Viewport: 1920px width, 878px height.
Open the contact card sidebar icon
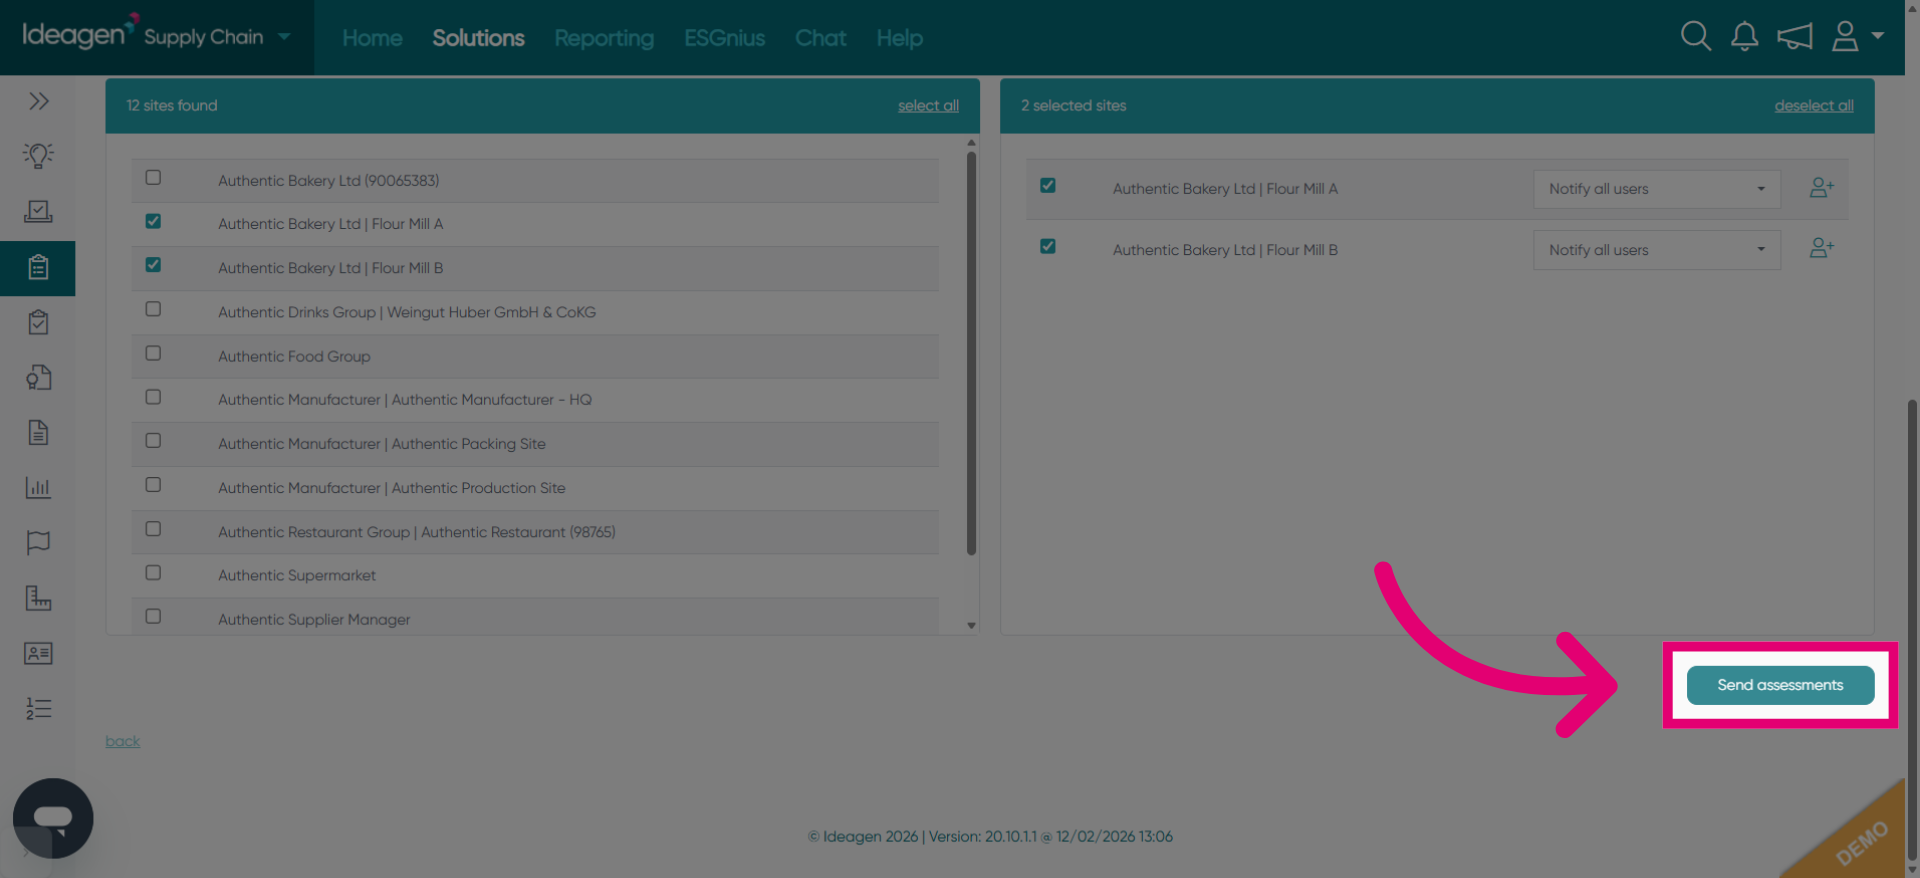pyautogui.click(x=38, y=653)
